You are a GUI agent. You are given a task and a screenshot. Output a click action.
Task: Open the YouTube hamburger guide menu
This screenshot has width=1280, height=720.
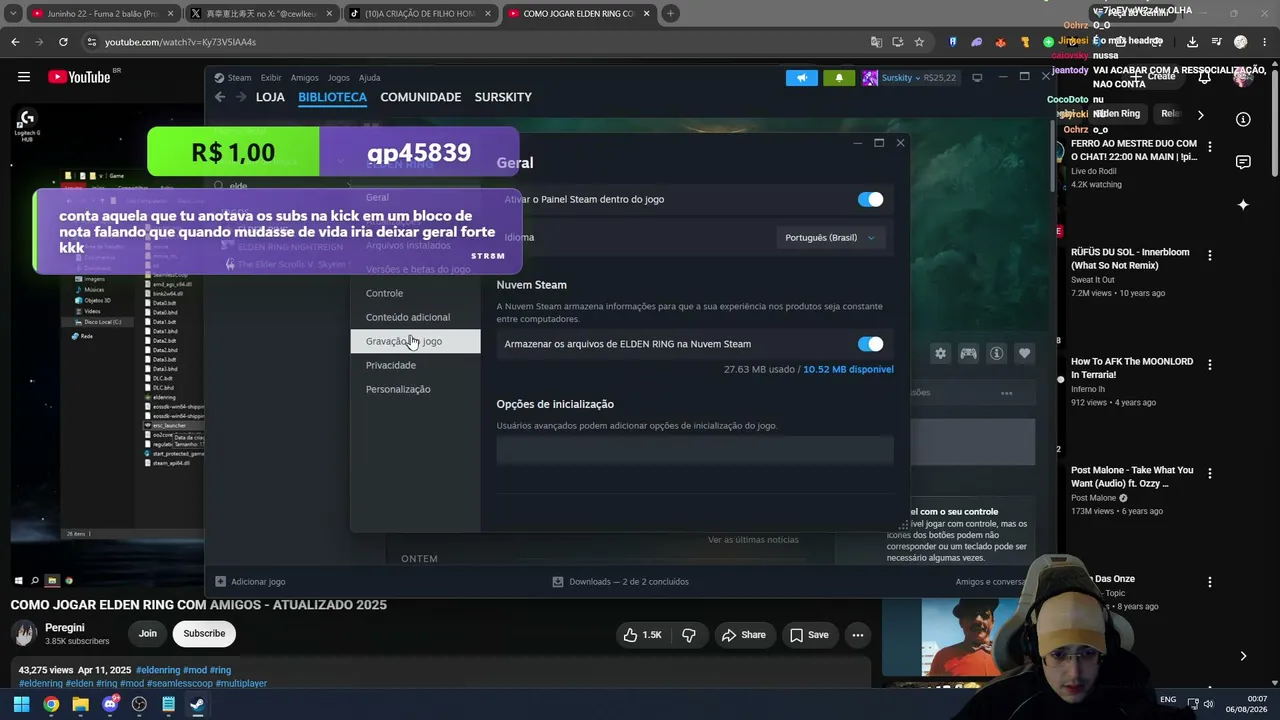23,76
